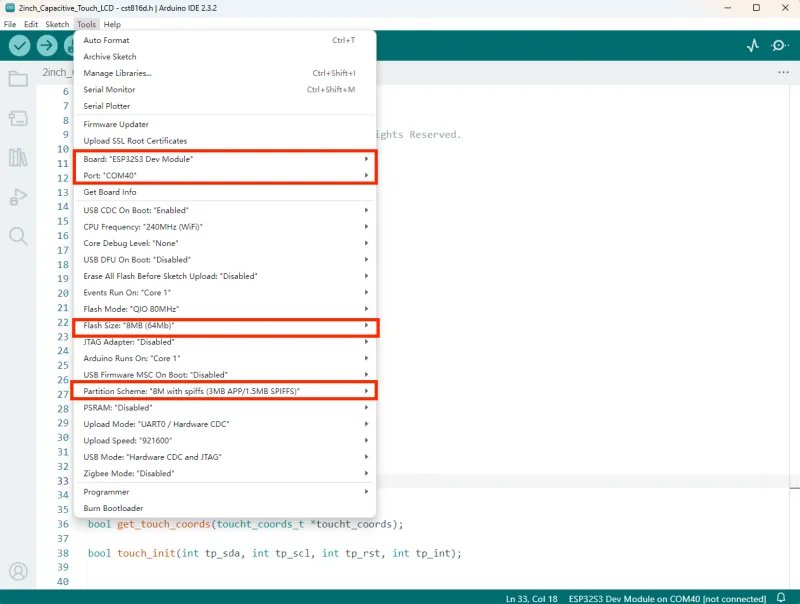Select Archive Sketch menu entry
This screenshot has width=800, height=604.
pyautogui.click(x=224, y=57)
